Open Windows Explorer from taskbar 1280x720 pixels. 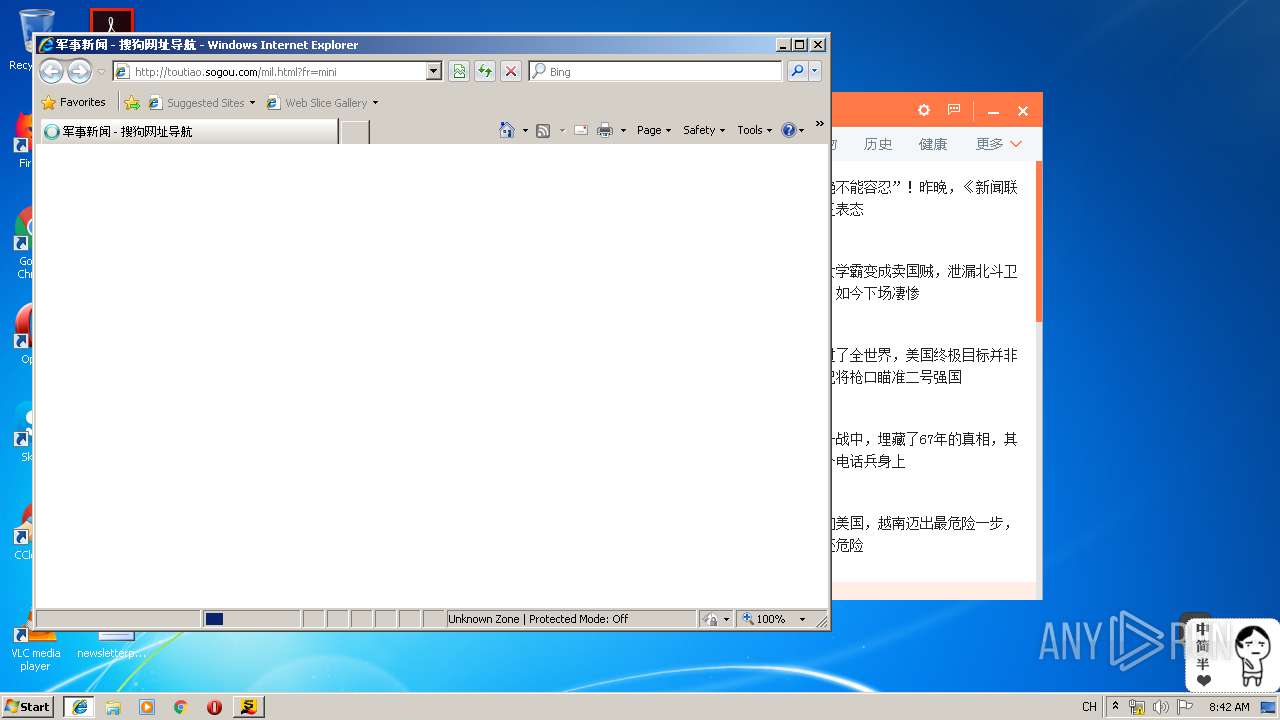pos(113,707)
